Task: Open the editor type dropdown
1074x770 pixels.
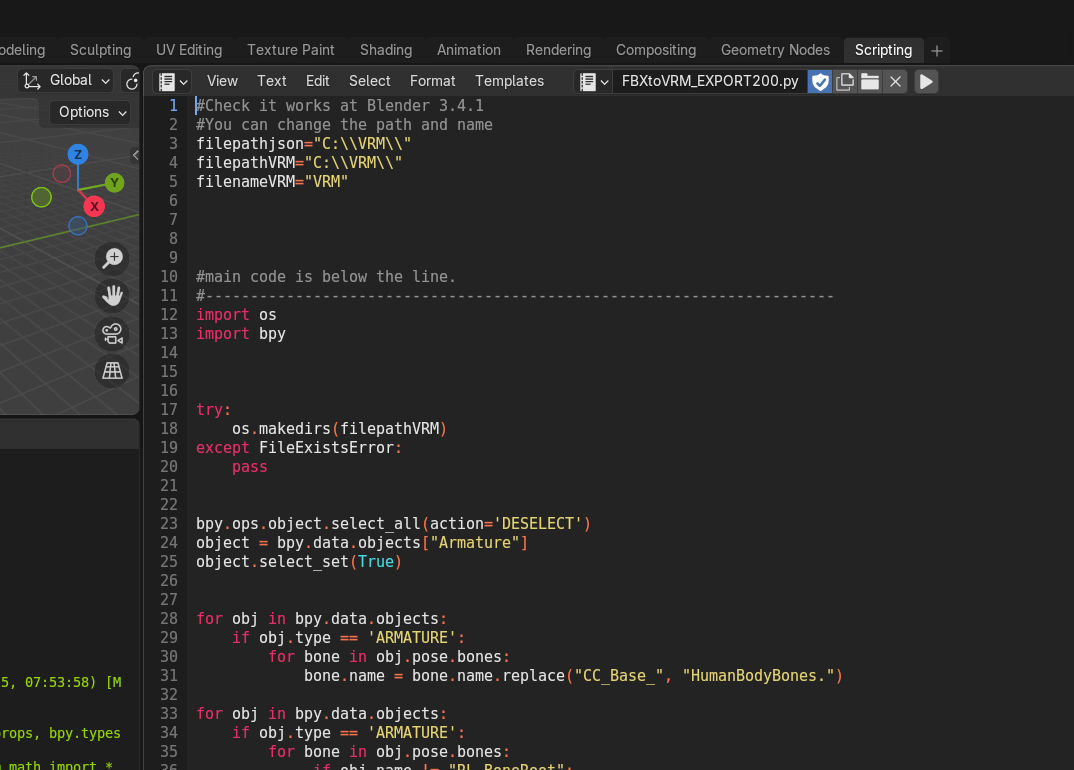Action: [173, 82]
